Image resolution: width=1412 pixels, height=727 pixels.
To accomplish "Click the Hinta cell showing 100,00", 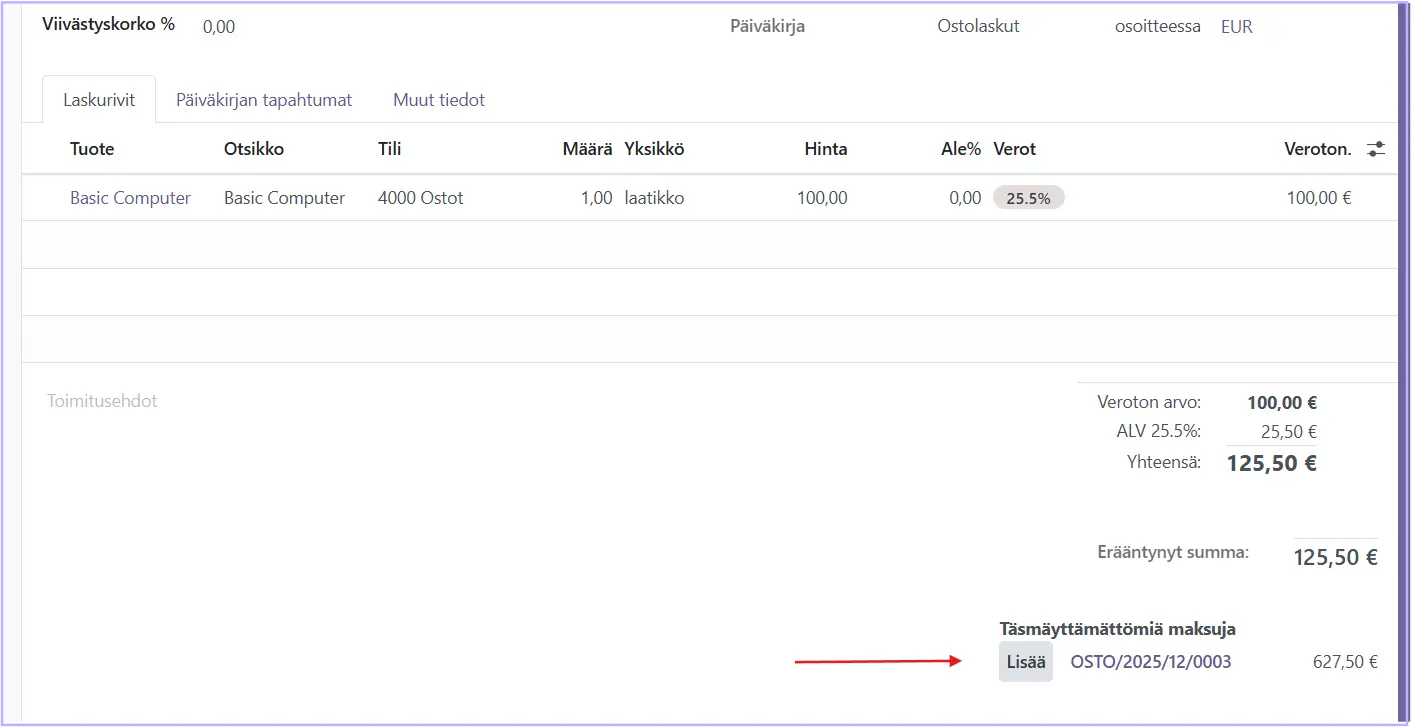I will [x=821, y=198].
